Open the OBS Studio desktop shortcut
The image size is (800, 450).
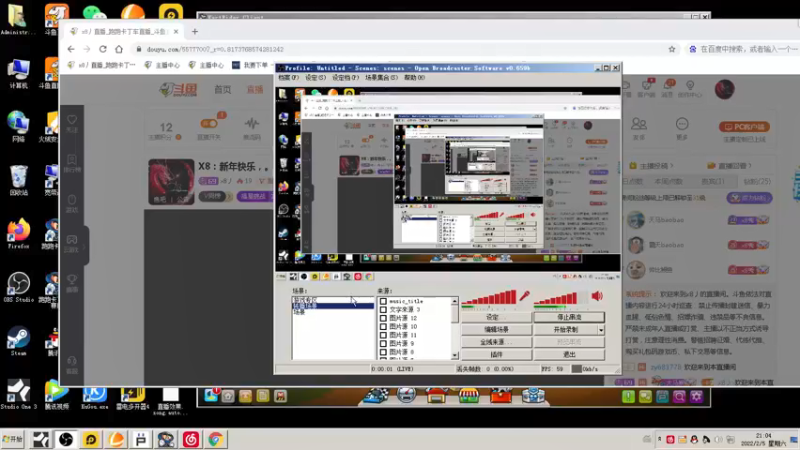[18, 287]
